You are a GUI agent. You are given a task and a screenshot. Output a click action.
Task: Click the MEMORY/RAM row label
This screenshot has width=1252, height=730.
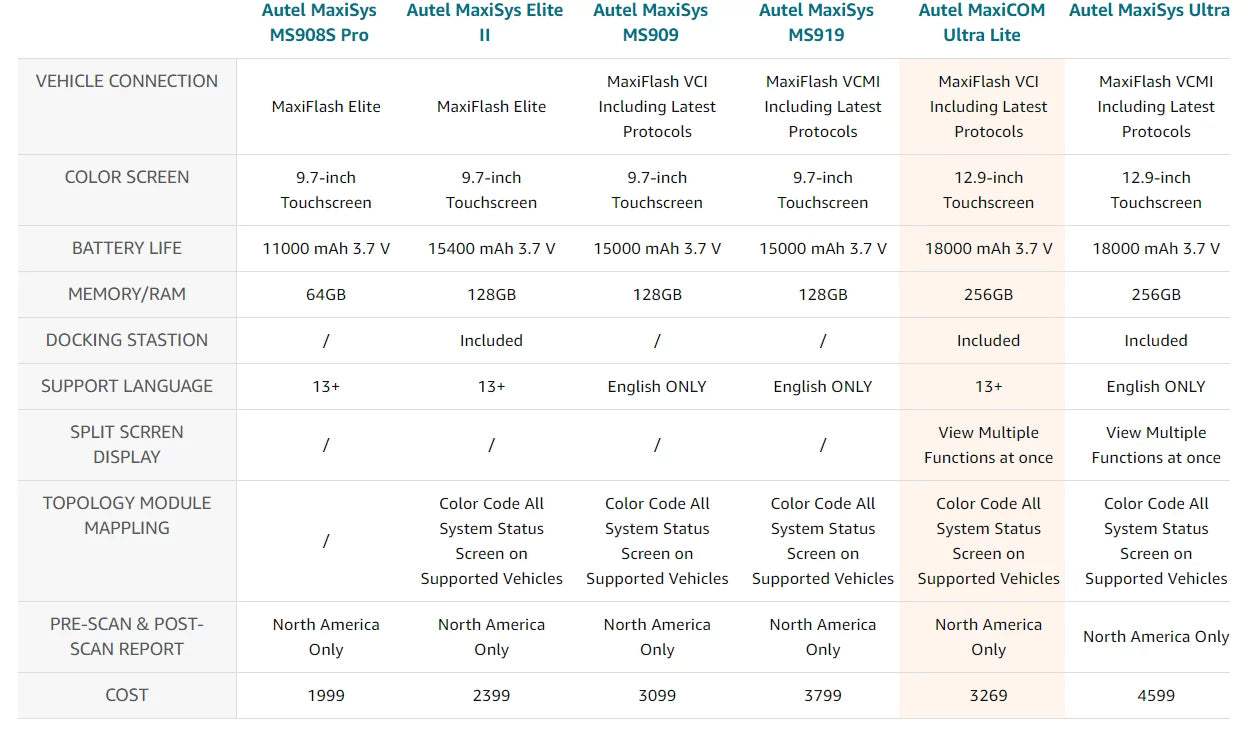tap(127, 294)
